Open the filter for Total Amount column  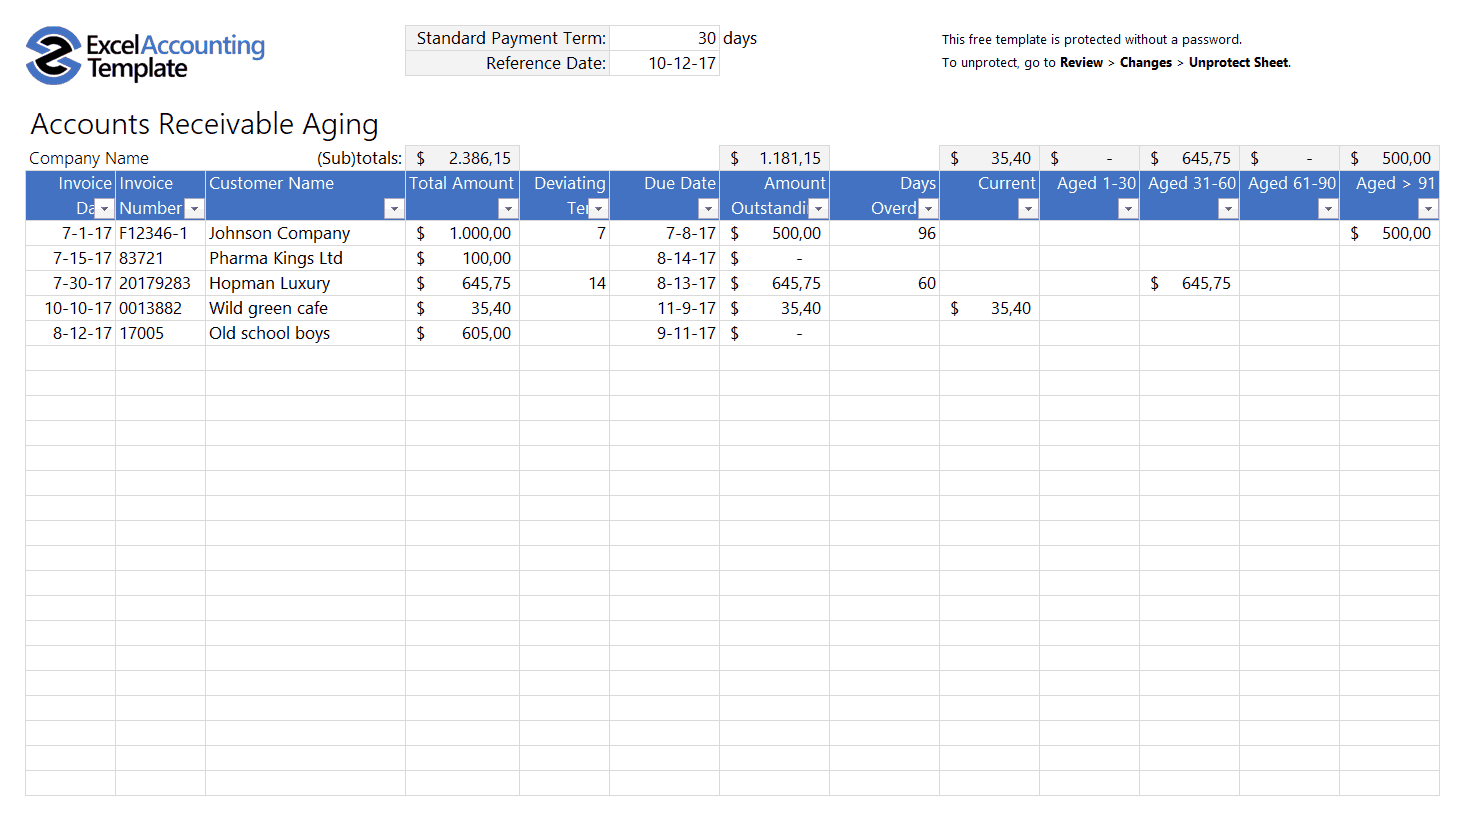pyautogui.click(x=508, y=208)
